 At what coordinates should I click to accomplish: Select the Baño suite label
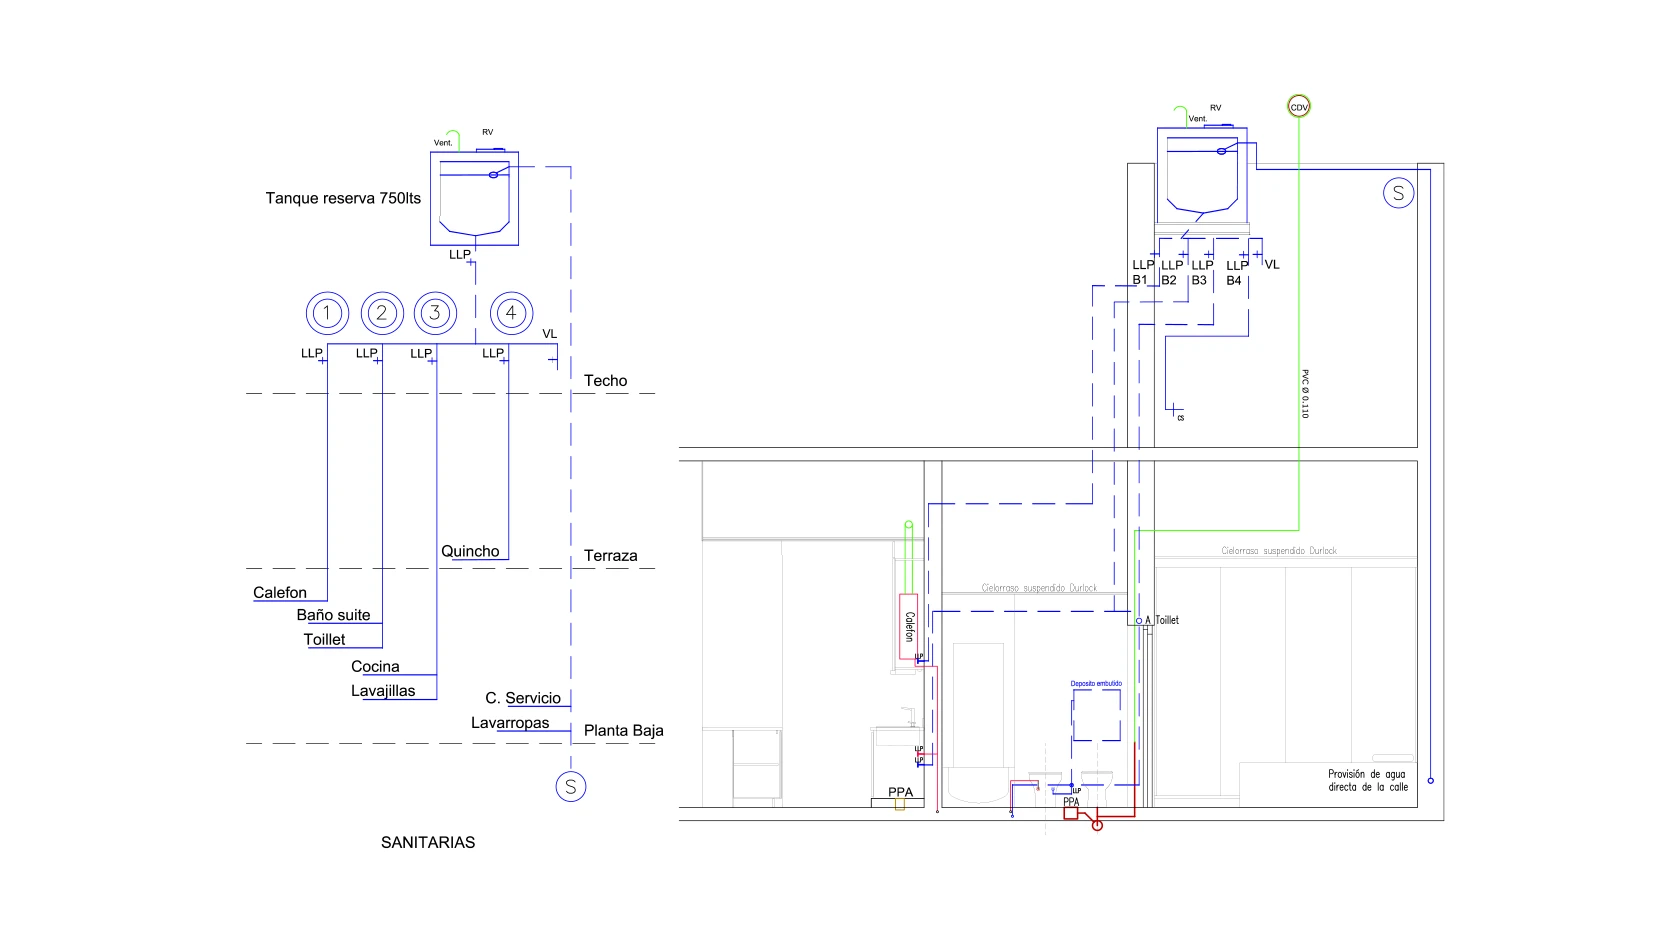pos(333,615)
